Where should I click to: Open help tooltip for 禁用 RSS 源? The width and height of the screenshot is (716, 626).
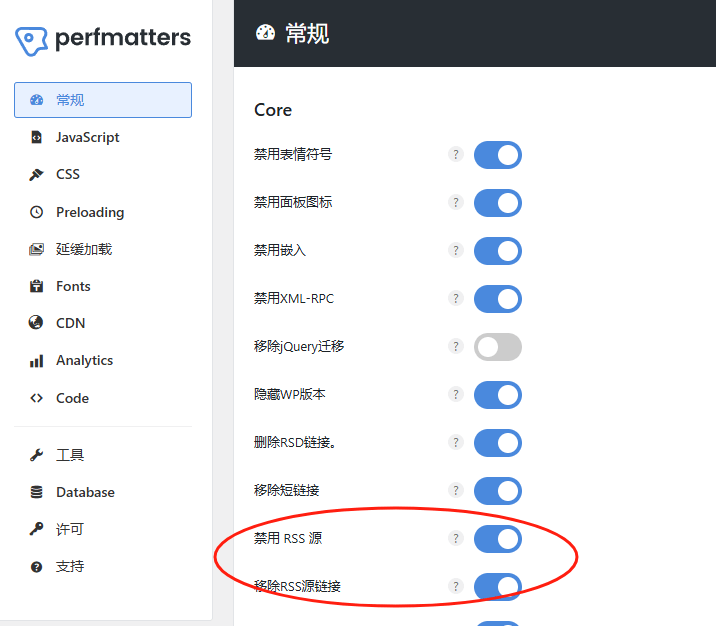point(456,538)
